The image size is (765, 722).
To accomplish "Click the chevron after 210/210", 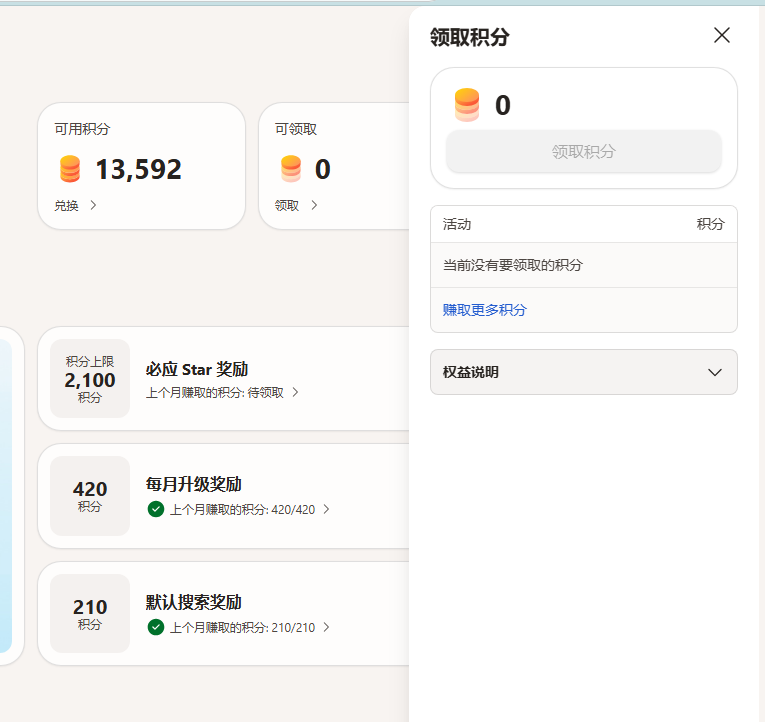I will click(x=326, y=627).
